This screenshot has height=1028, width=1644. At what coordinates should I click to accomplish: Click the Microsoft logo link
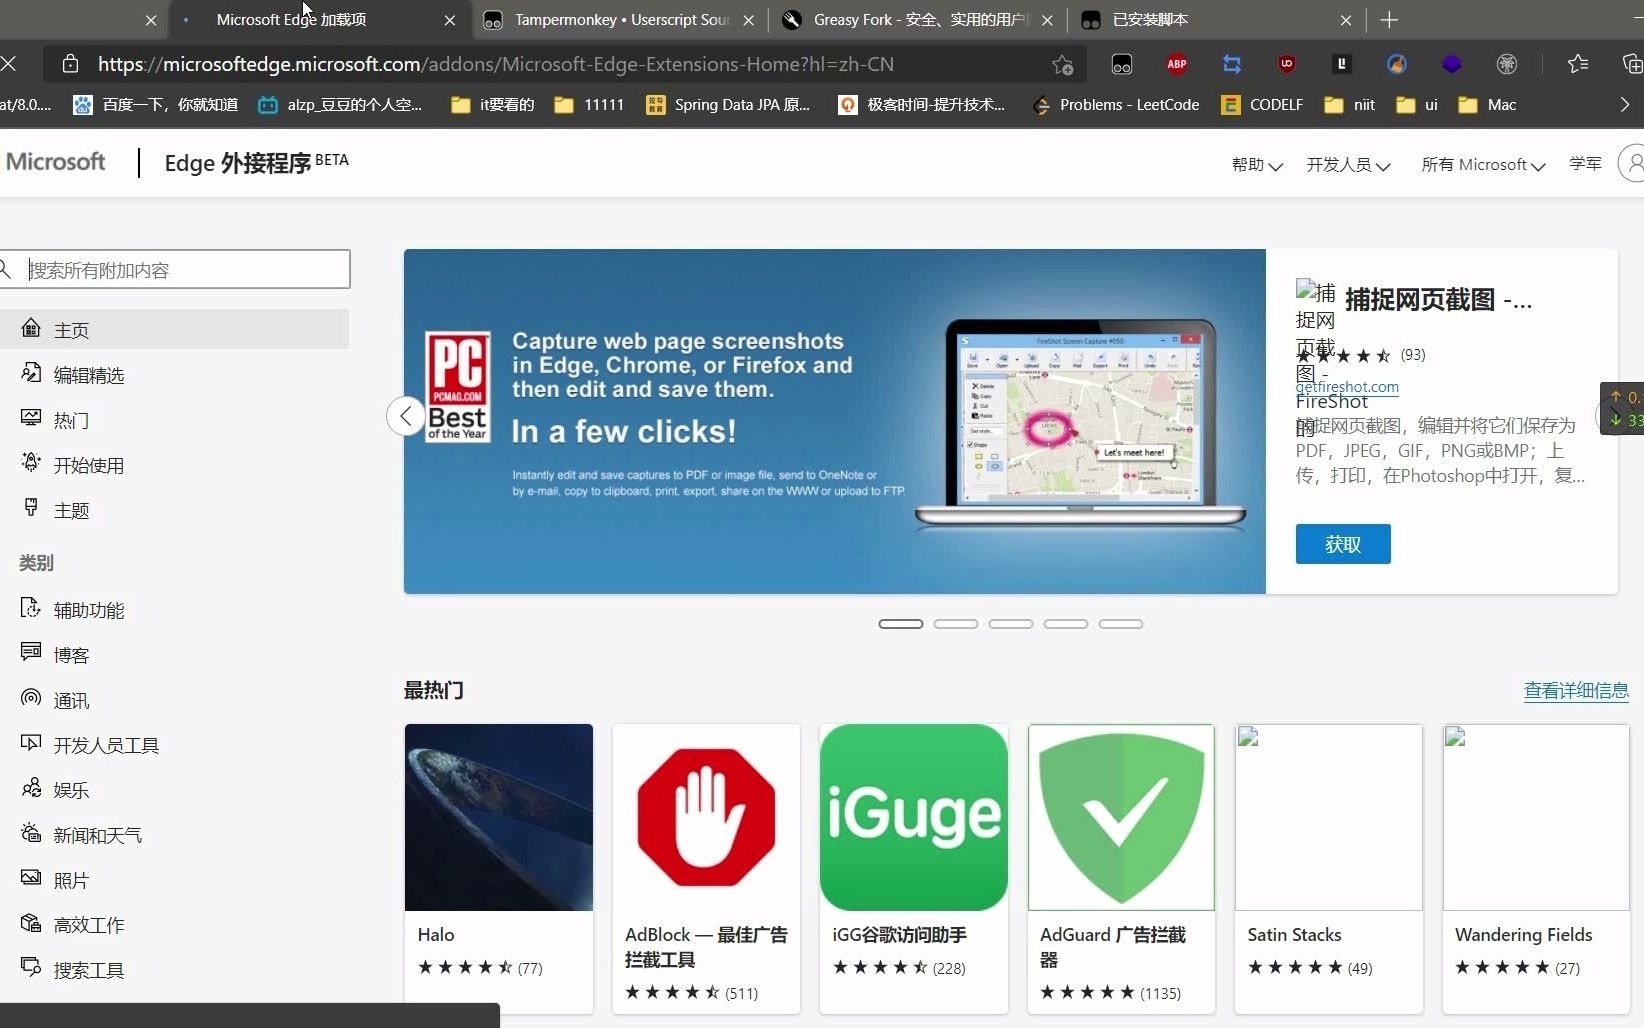tap(54, 162)
